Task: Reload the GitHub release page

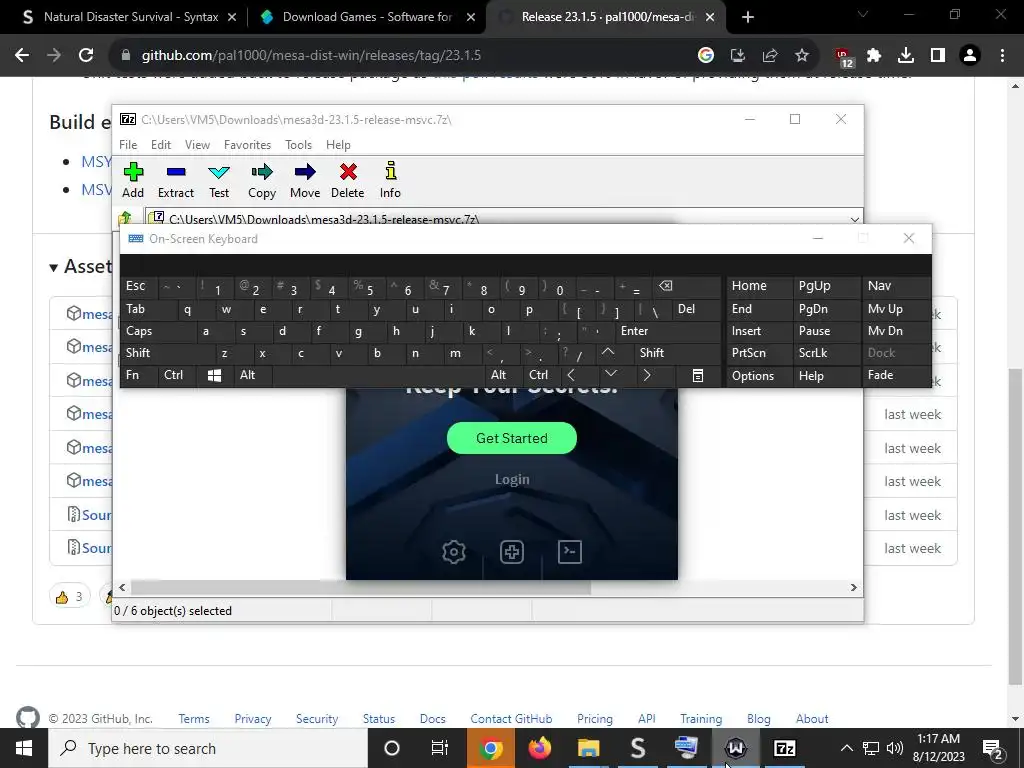Action: 86,56
